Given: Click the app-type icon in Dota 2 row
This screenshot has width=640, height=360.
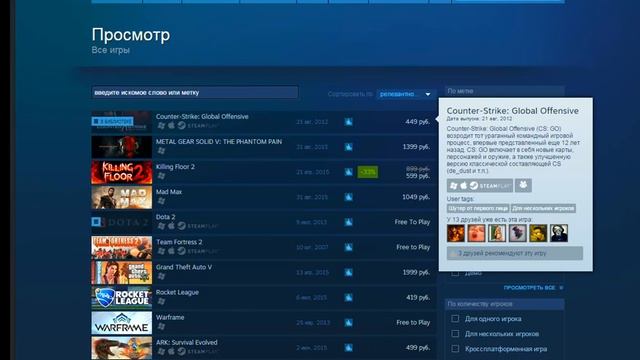Looking at the screenshot, I should (x=348, y=222).
